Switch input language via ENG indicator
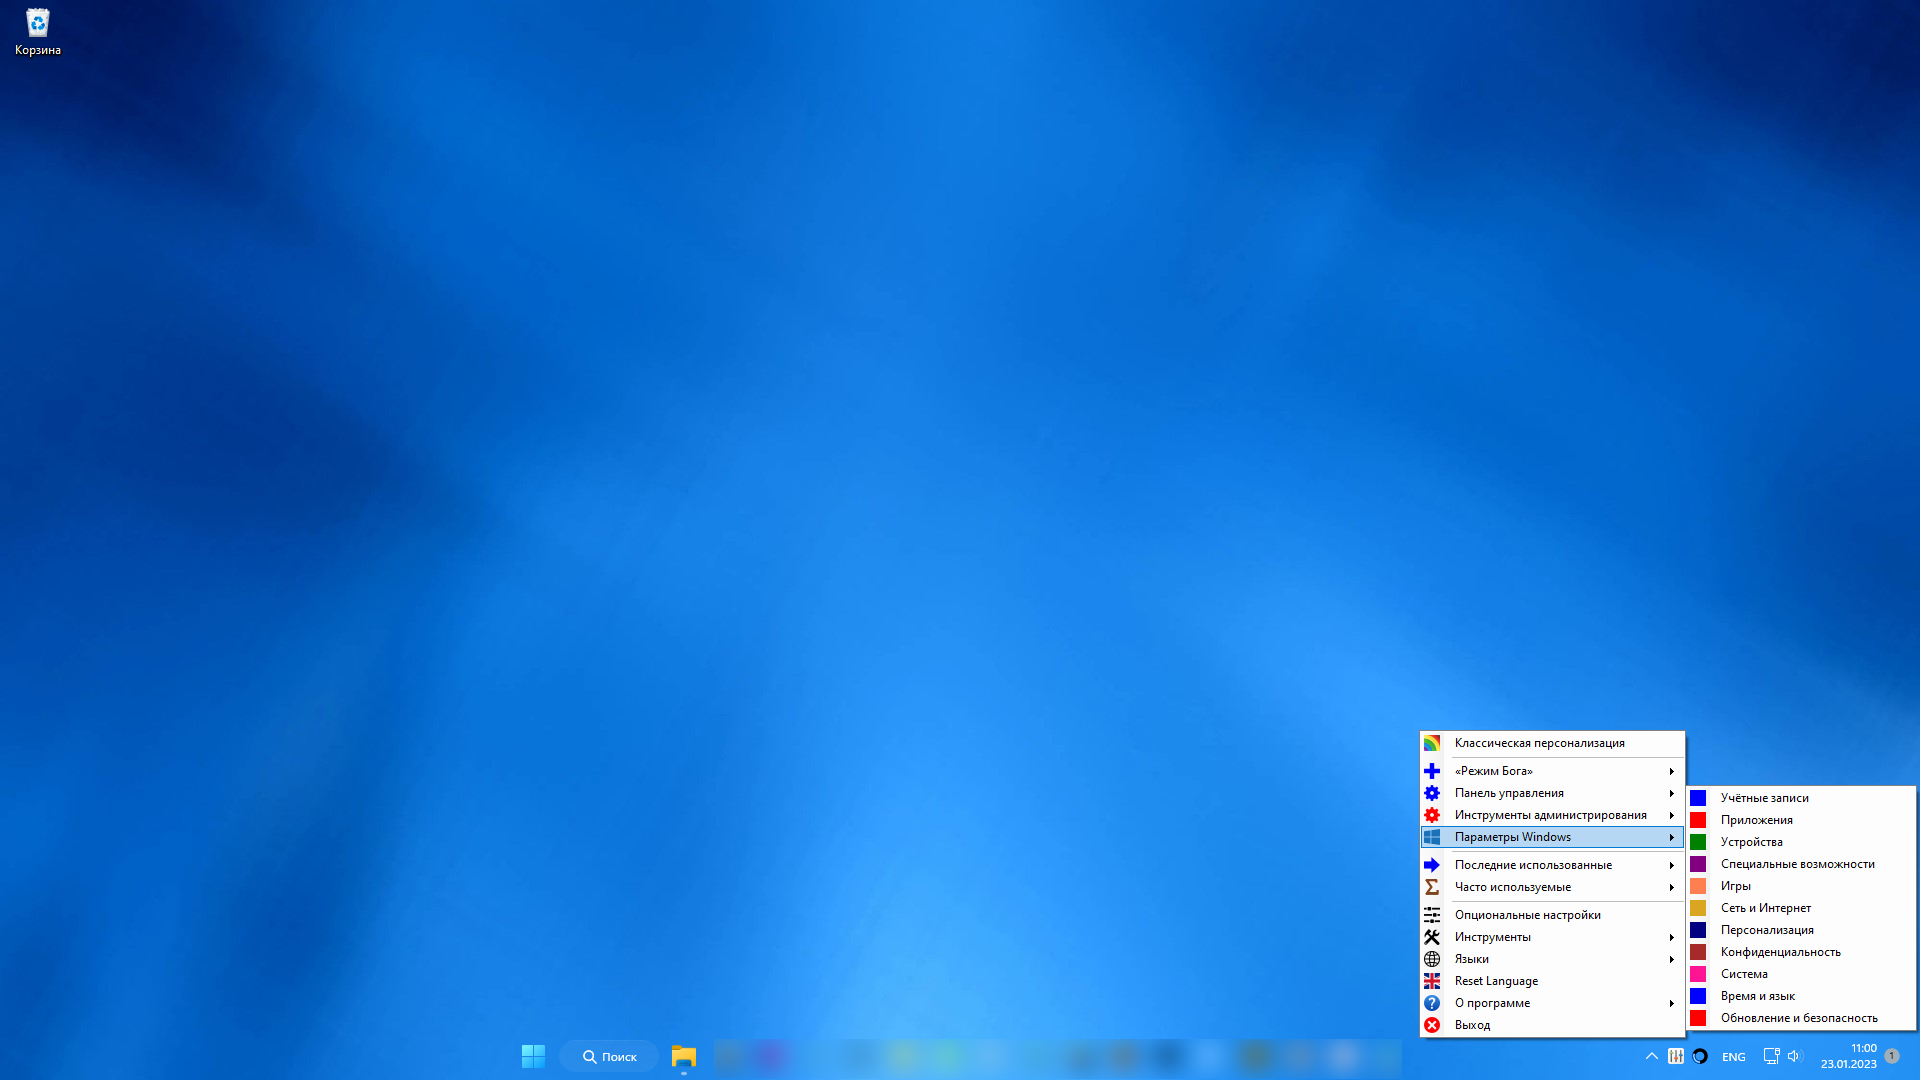The image size is (1920, 1080). (x=1734, y=1057)
